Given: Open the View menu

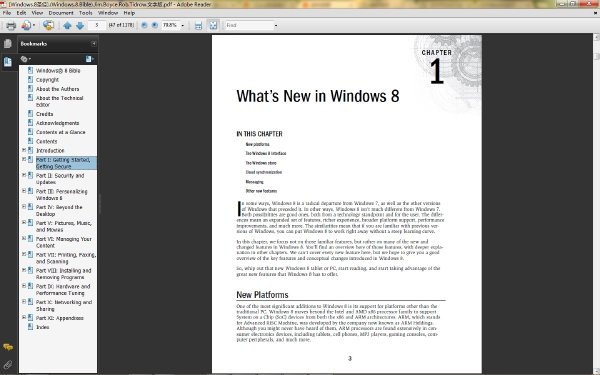Looking at the screenshot, I should coord(37,13).
